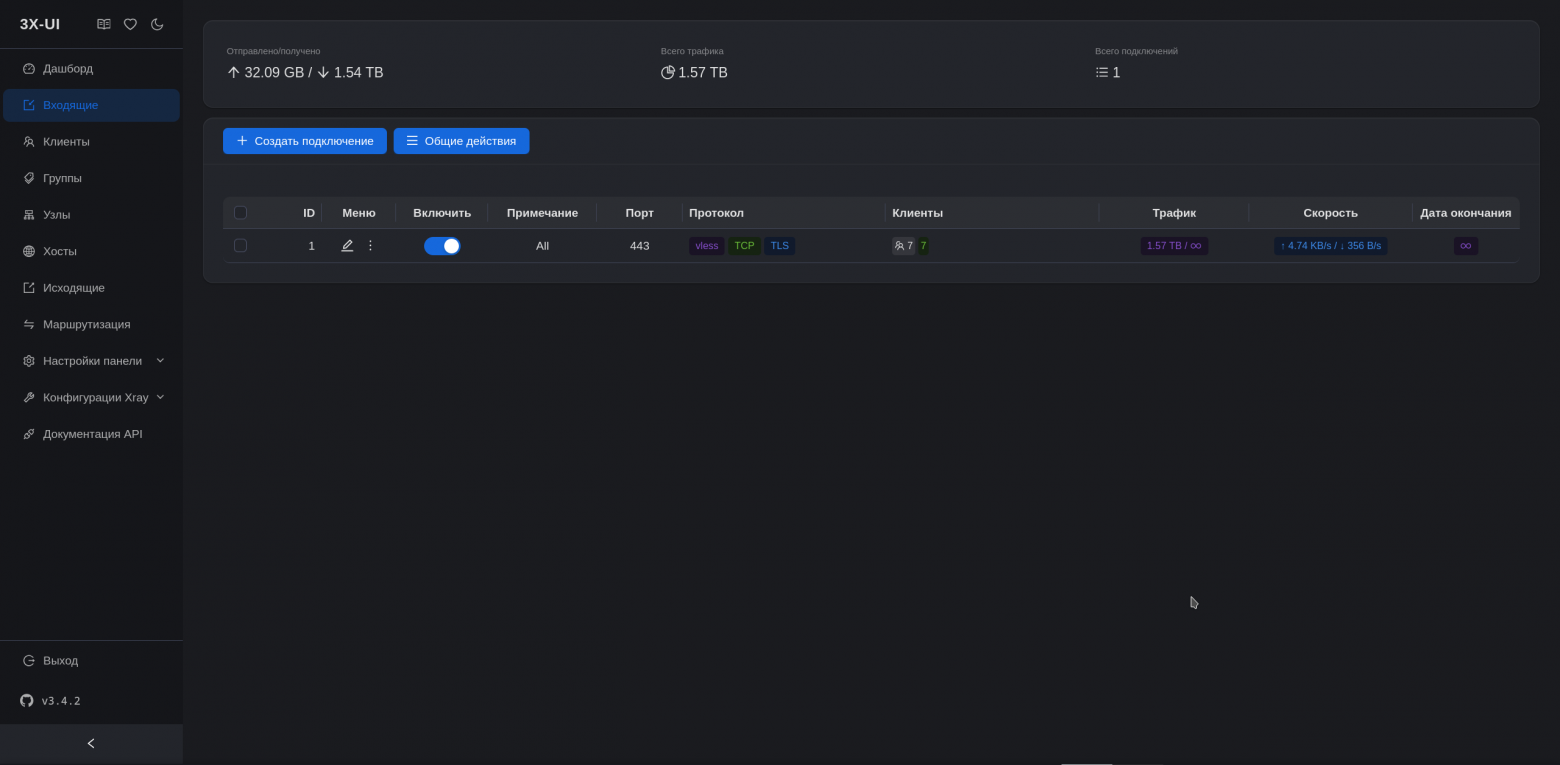Click the Дата окончания column header

tap(1466, 213)
